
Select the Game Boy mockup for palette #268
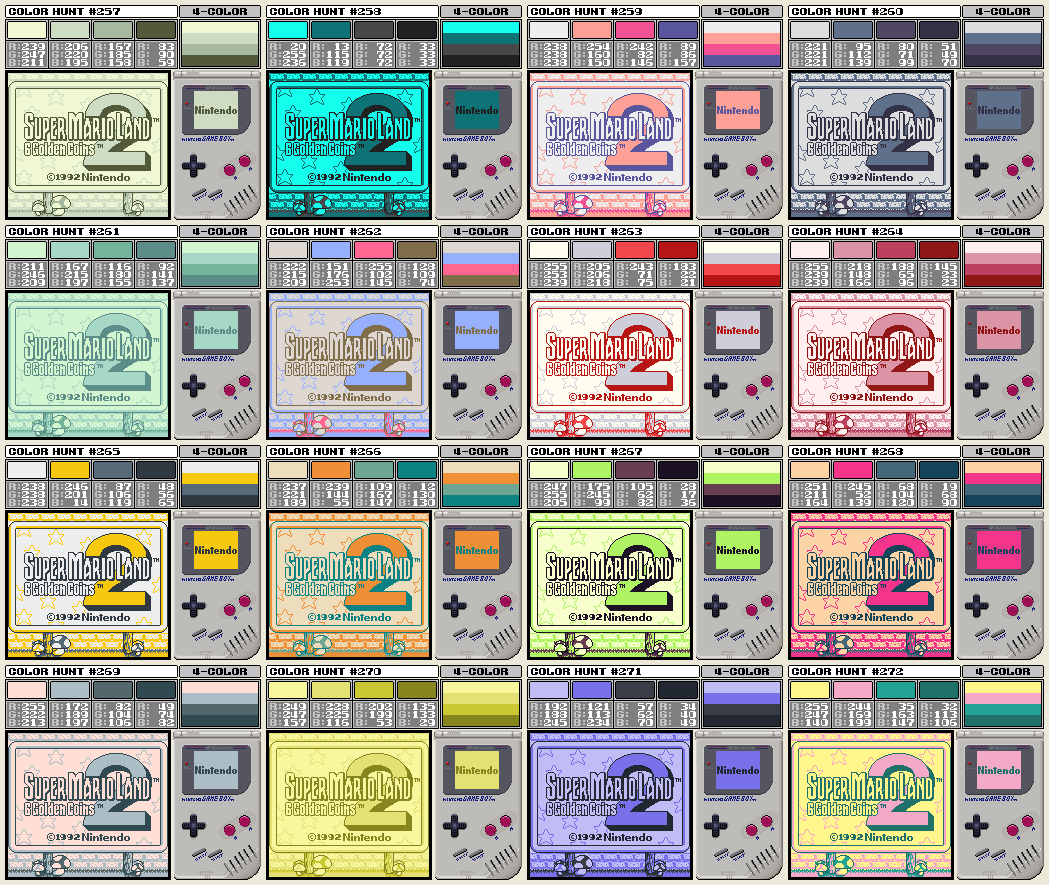click(x=1000, y=585)
